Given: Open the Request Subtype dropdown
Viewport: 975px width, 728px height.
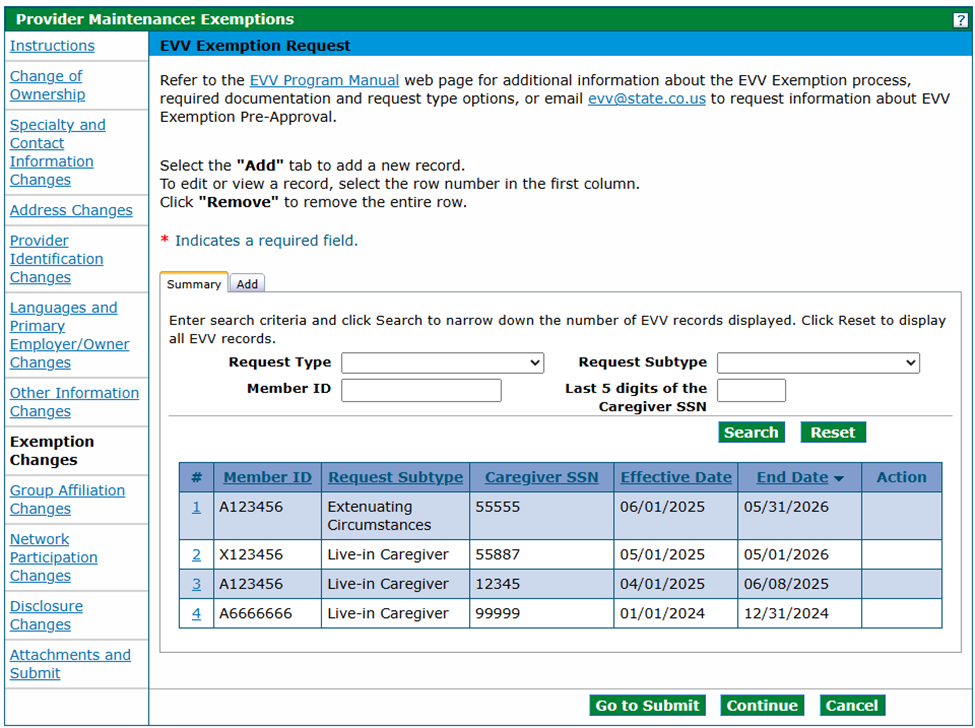Looking at the screenshot, I should point(818,363).
